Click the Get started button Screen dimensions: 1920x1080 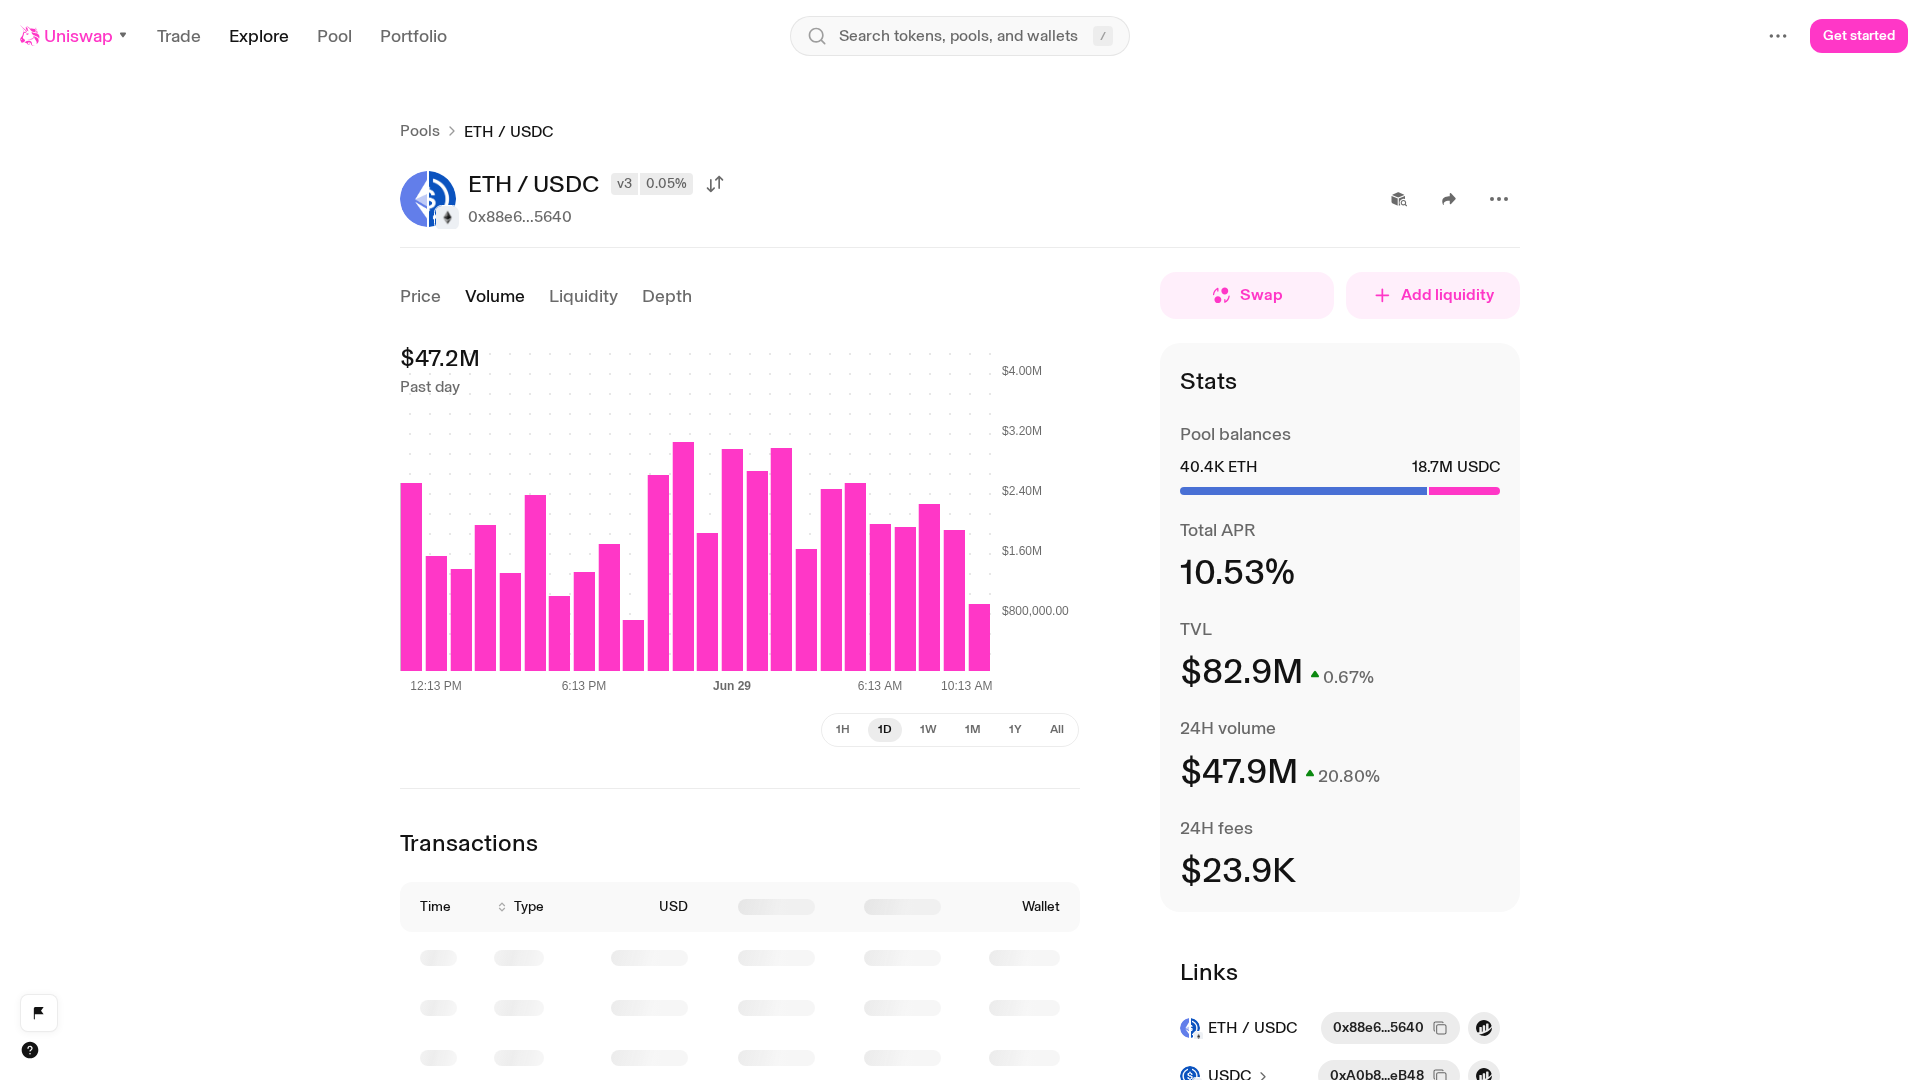pos(1859,36)
